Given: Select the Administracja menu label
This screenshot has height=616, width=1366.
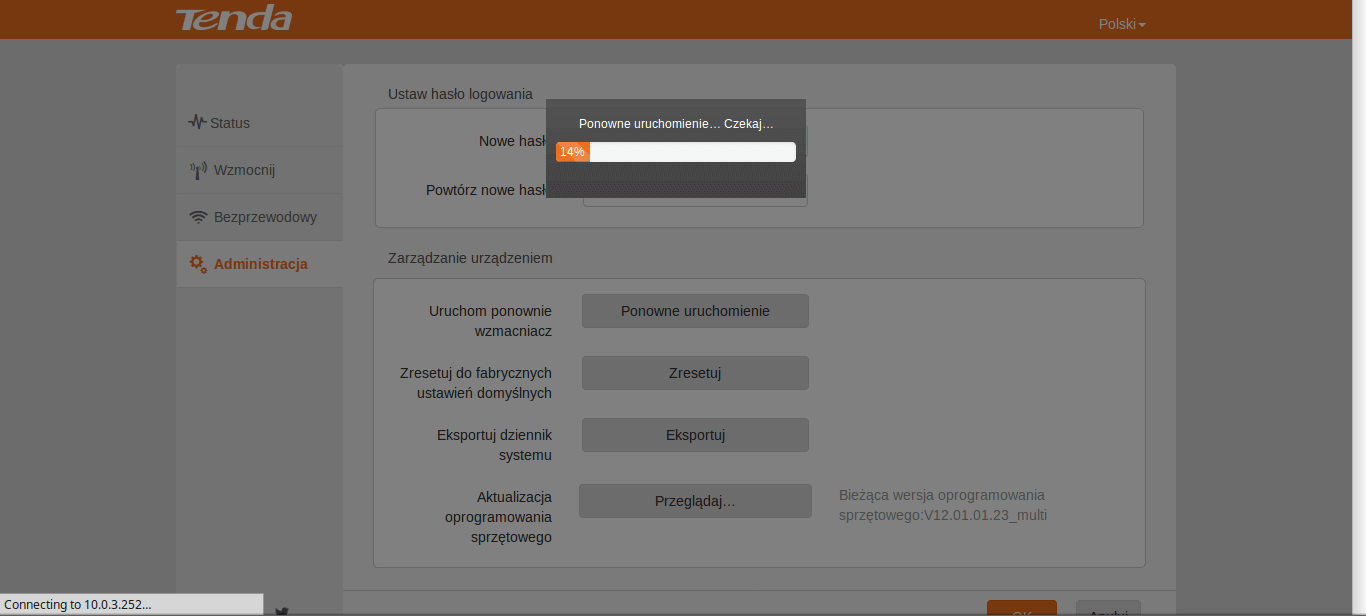Looking at the screenshot, I should pyautogui.click(x=261, y=264).
